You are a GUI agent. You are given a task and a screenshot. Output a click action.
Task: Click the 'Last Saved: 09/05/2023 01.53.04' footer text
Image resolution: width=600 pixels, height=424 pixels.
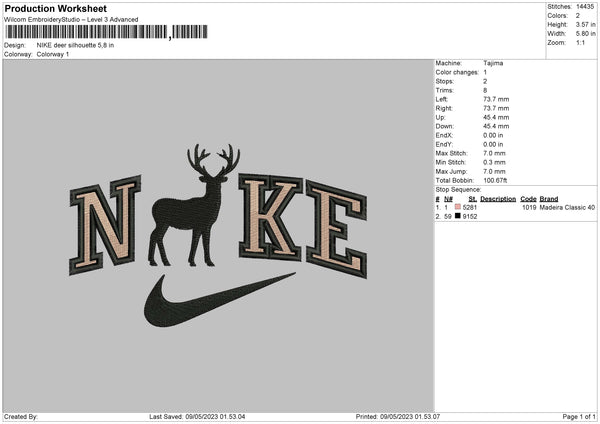pyautogui.click(x=197, y=417)
